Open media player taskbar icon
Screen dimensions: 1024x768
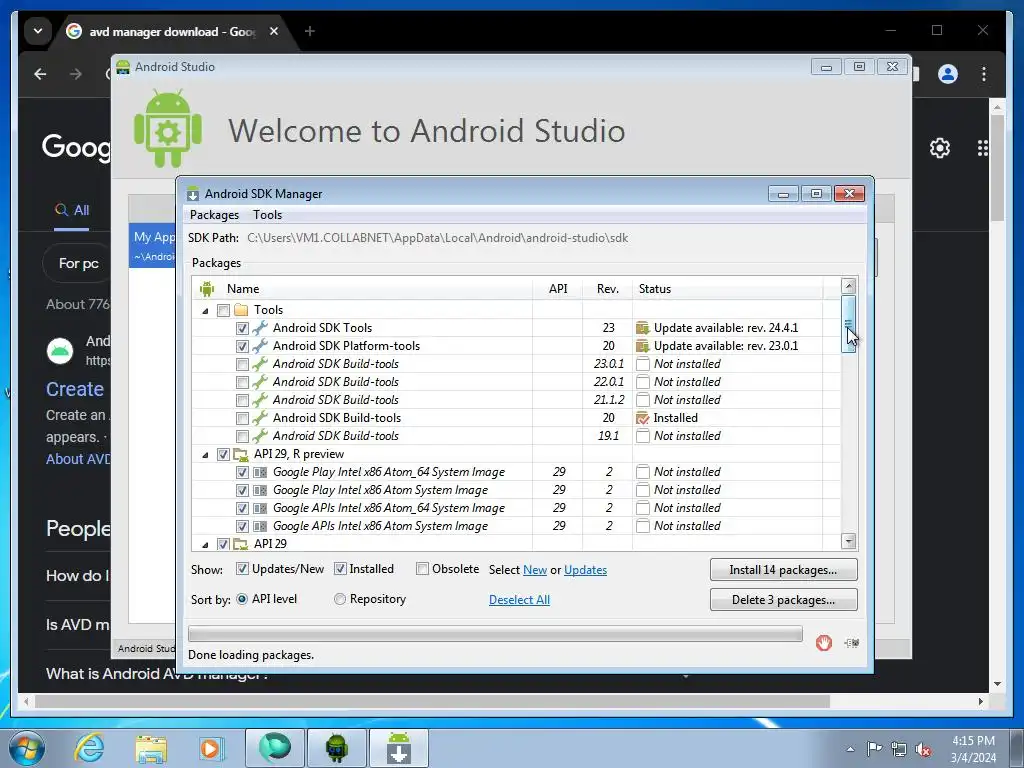pyautogui.click(x=211, y=748)
